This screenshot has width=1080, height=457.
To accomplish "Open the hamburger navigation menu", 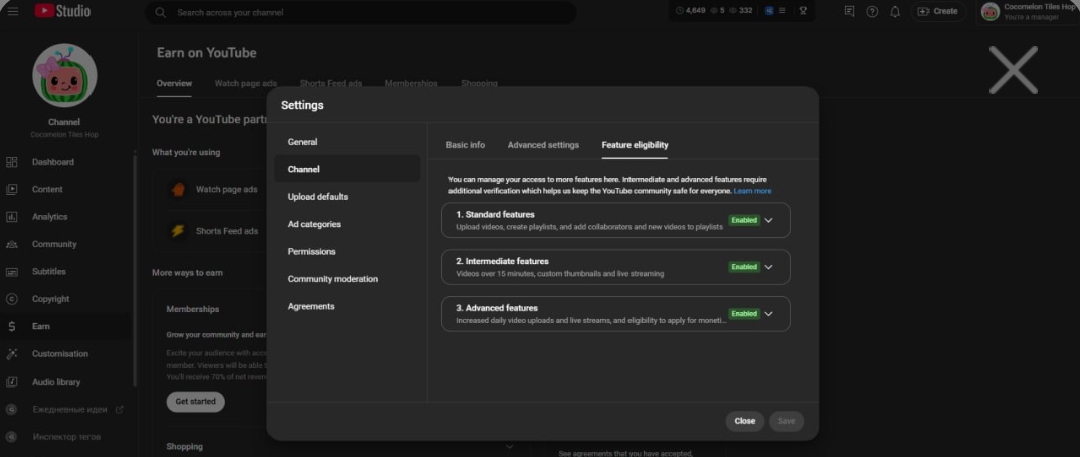I will click(12, 11).
